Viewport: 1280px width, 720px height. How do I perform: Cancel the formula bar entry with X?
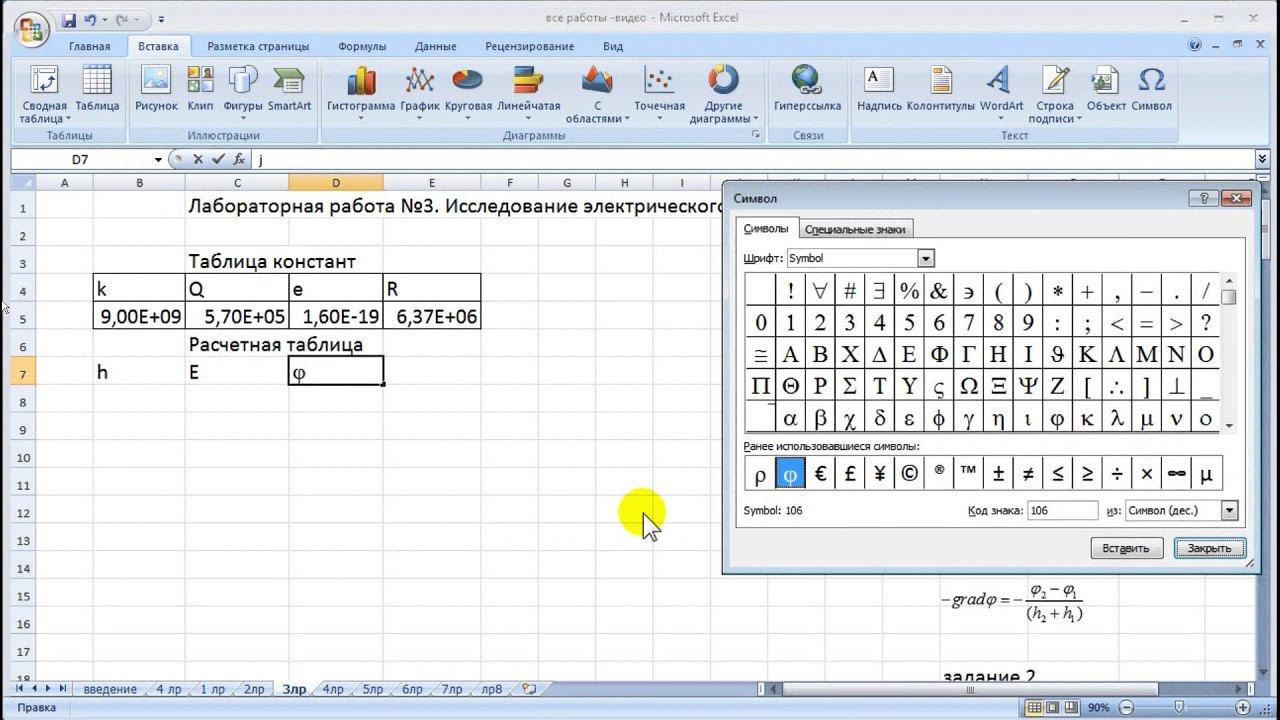coord(198,159)
